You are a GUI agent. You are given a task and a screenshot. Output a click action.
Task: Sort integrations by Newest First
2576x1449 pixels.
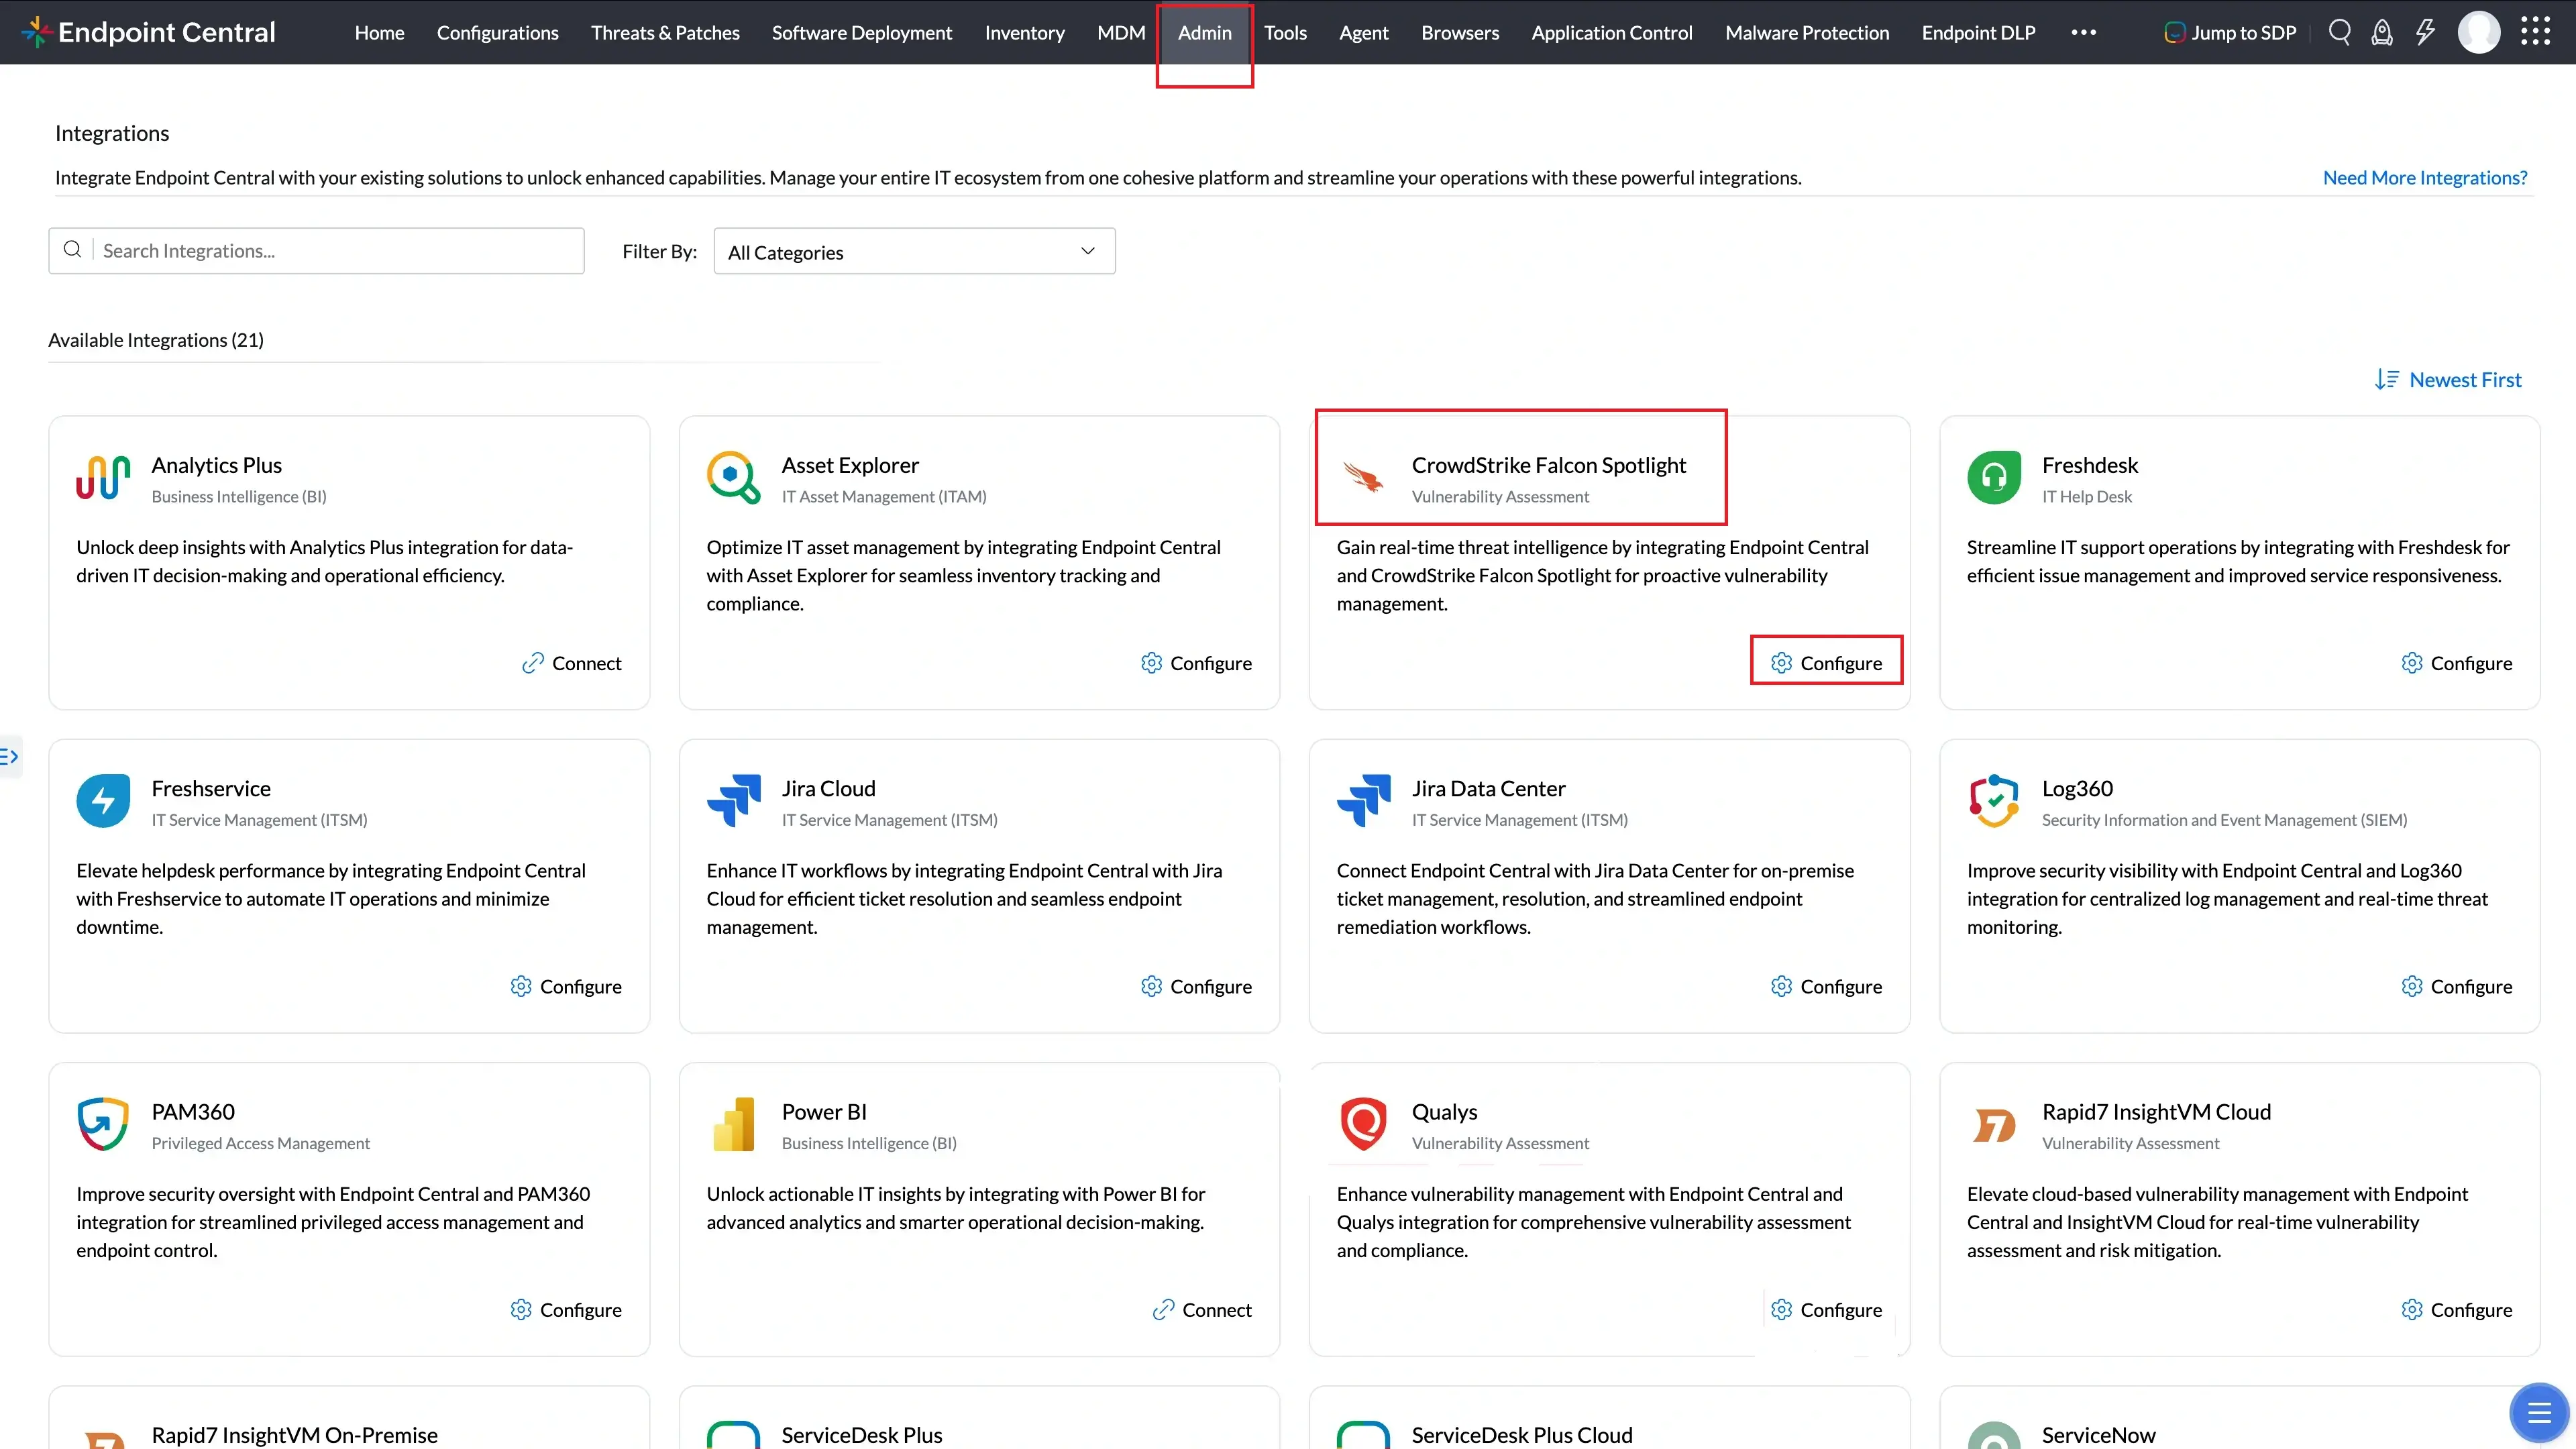(2448, 379)
